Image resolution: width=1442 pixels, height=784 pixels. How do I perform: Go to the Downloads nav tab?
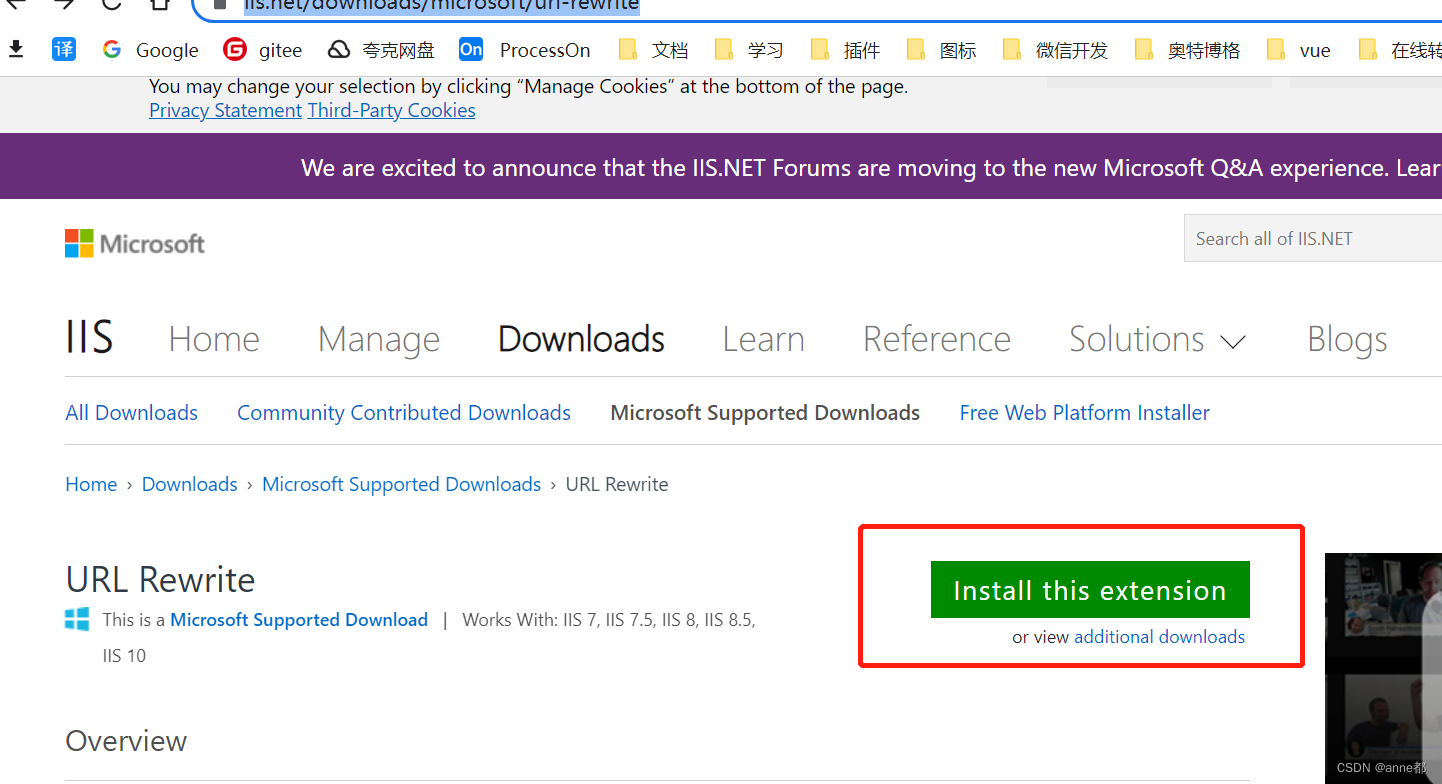point(581,339)
